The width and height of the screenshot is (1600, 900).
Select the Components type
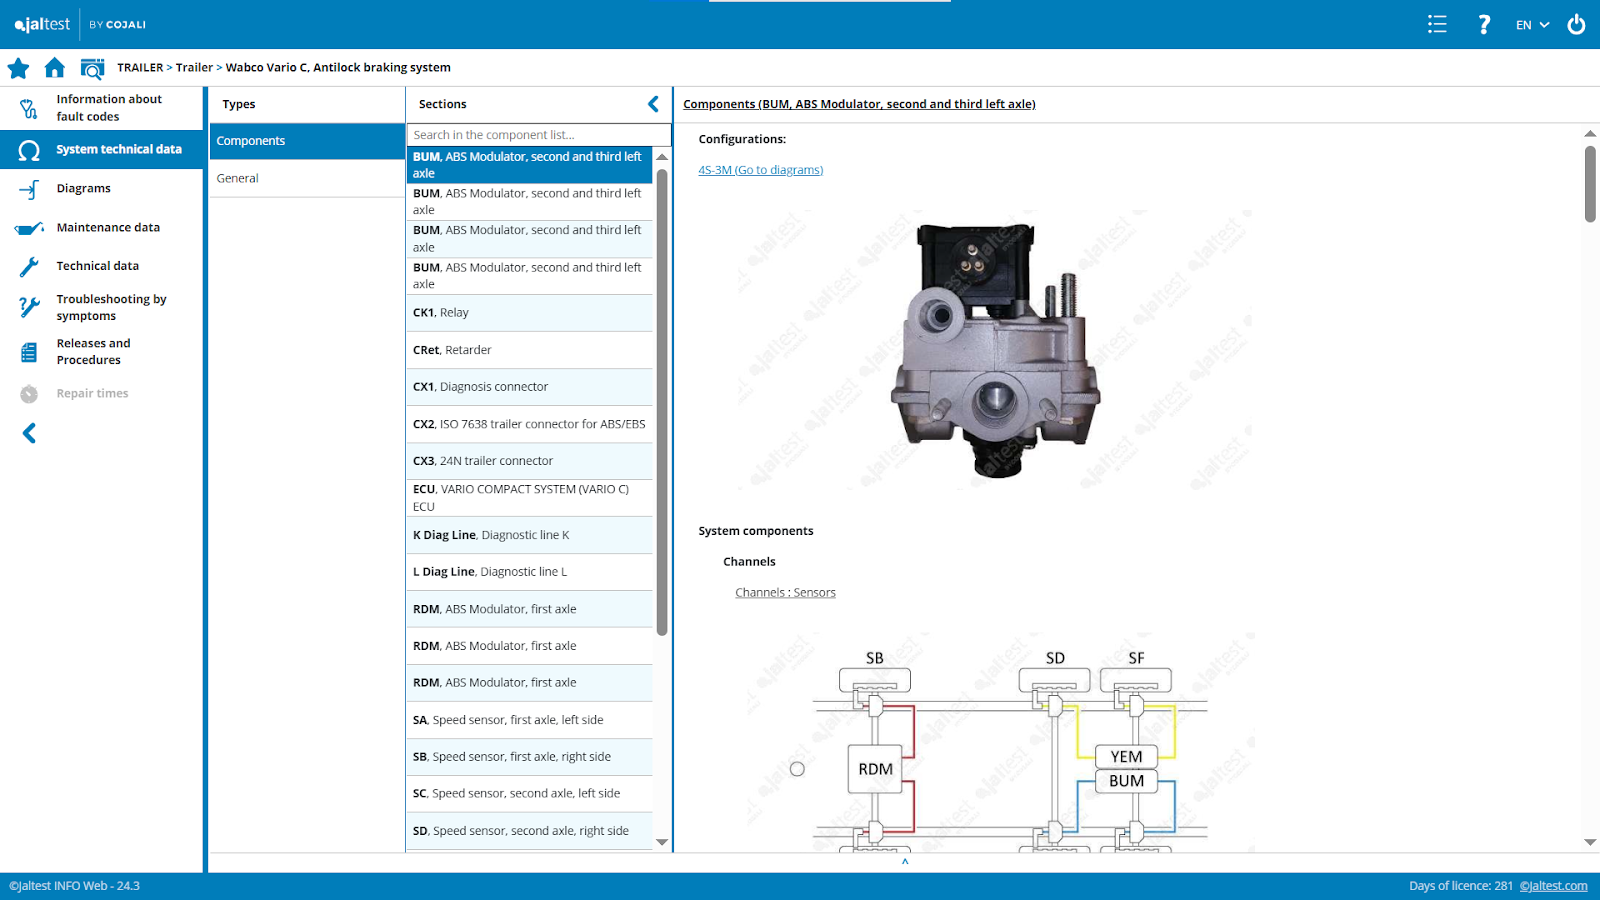pyautogui.click(x=307, y=141)
